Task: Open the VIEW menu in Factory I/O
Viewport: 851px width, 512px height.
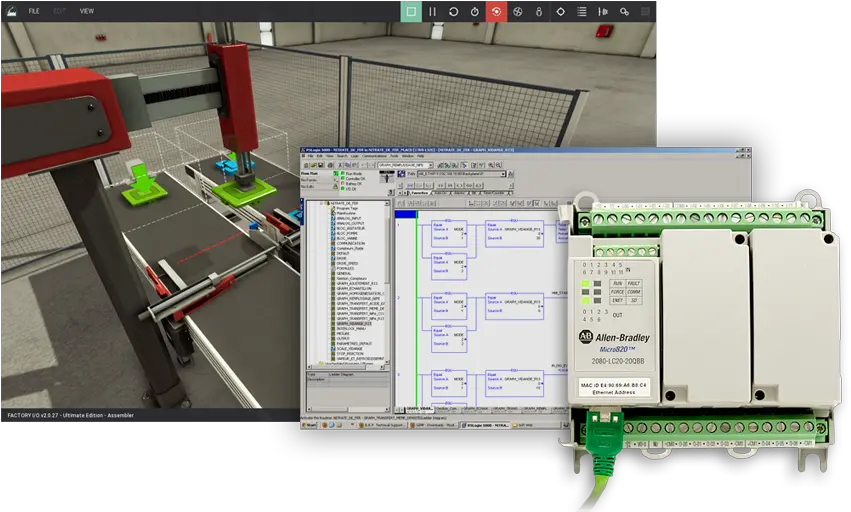Action: tap(87, 11)
